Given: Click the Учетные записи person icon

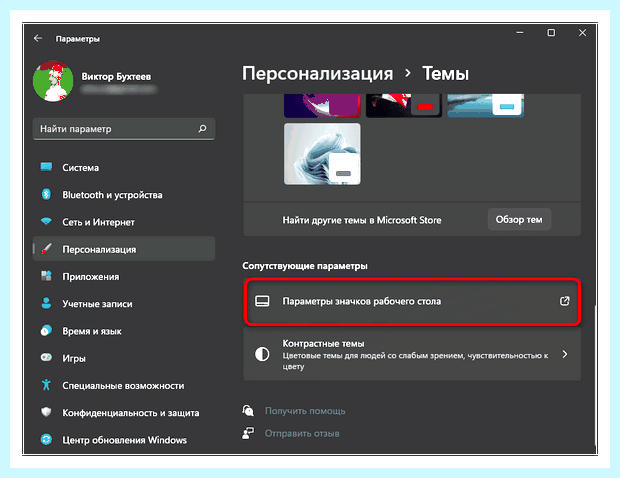Looking at the screenshot, I should coord(46,303).
